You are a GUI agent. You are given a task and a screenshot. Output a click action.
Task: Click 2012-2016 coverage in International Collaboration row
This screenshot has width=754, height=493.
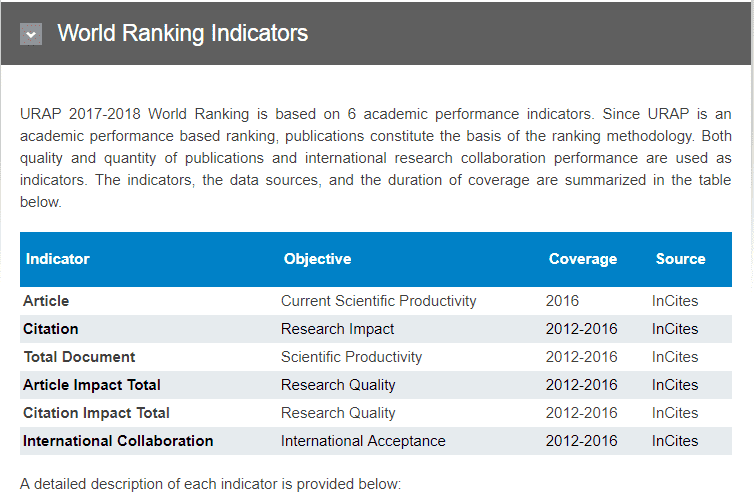click(x=581, y=441)
